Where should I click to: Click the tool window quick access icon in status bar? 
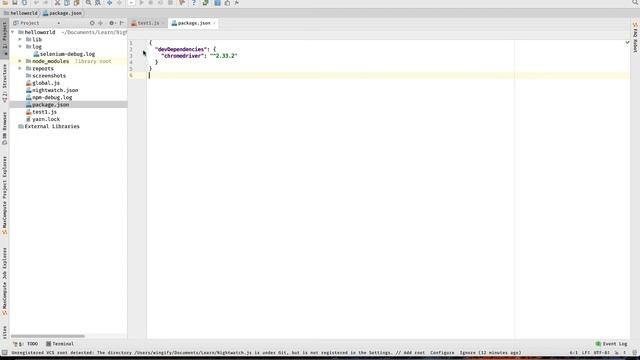[4, 353]
